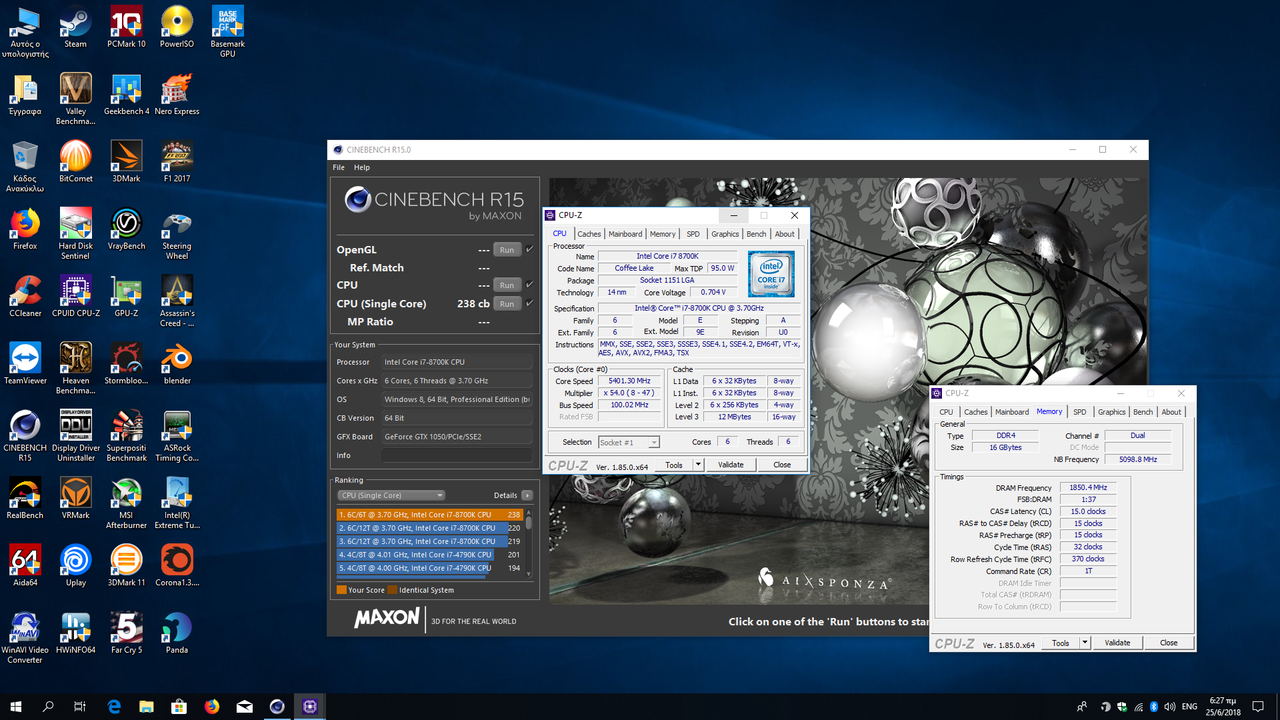Expand the ranking Details arrow button
Image resolution: width=1280 pixels, height=720 pixels.
[527, 495]
